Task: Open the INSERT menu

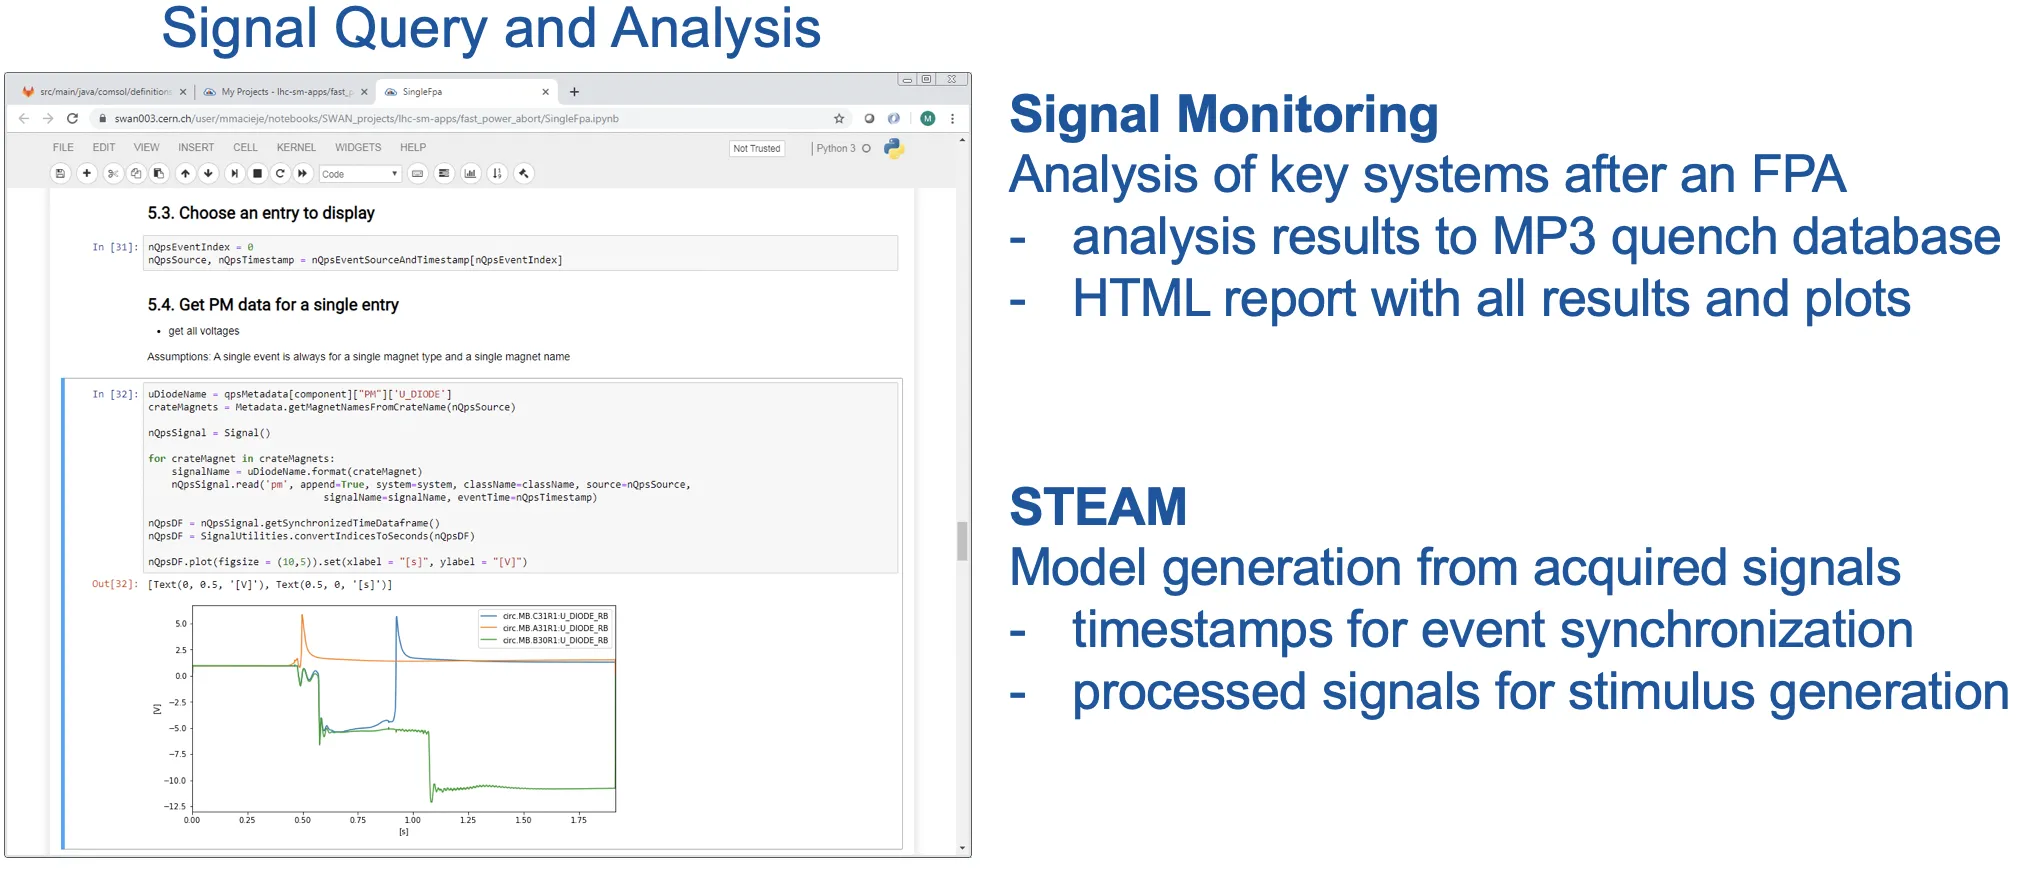Action: point(196,148)
